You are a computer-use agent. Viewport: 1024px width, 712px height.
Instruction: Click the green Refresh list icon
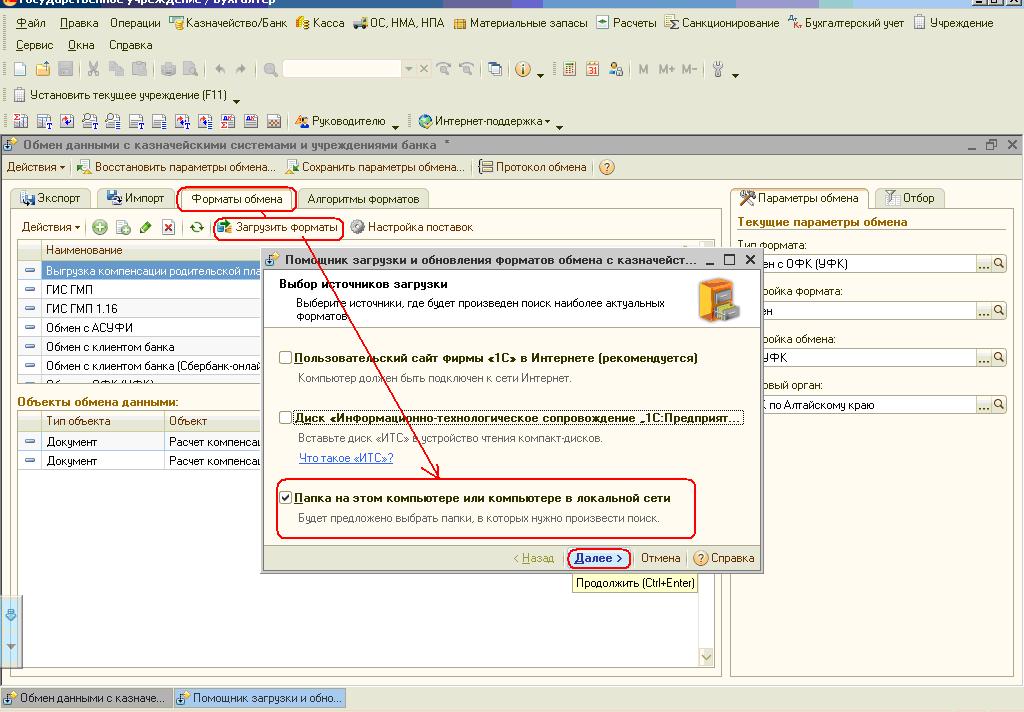pyautogui.click(x=197, y=228)
